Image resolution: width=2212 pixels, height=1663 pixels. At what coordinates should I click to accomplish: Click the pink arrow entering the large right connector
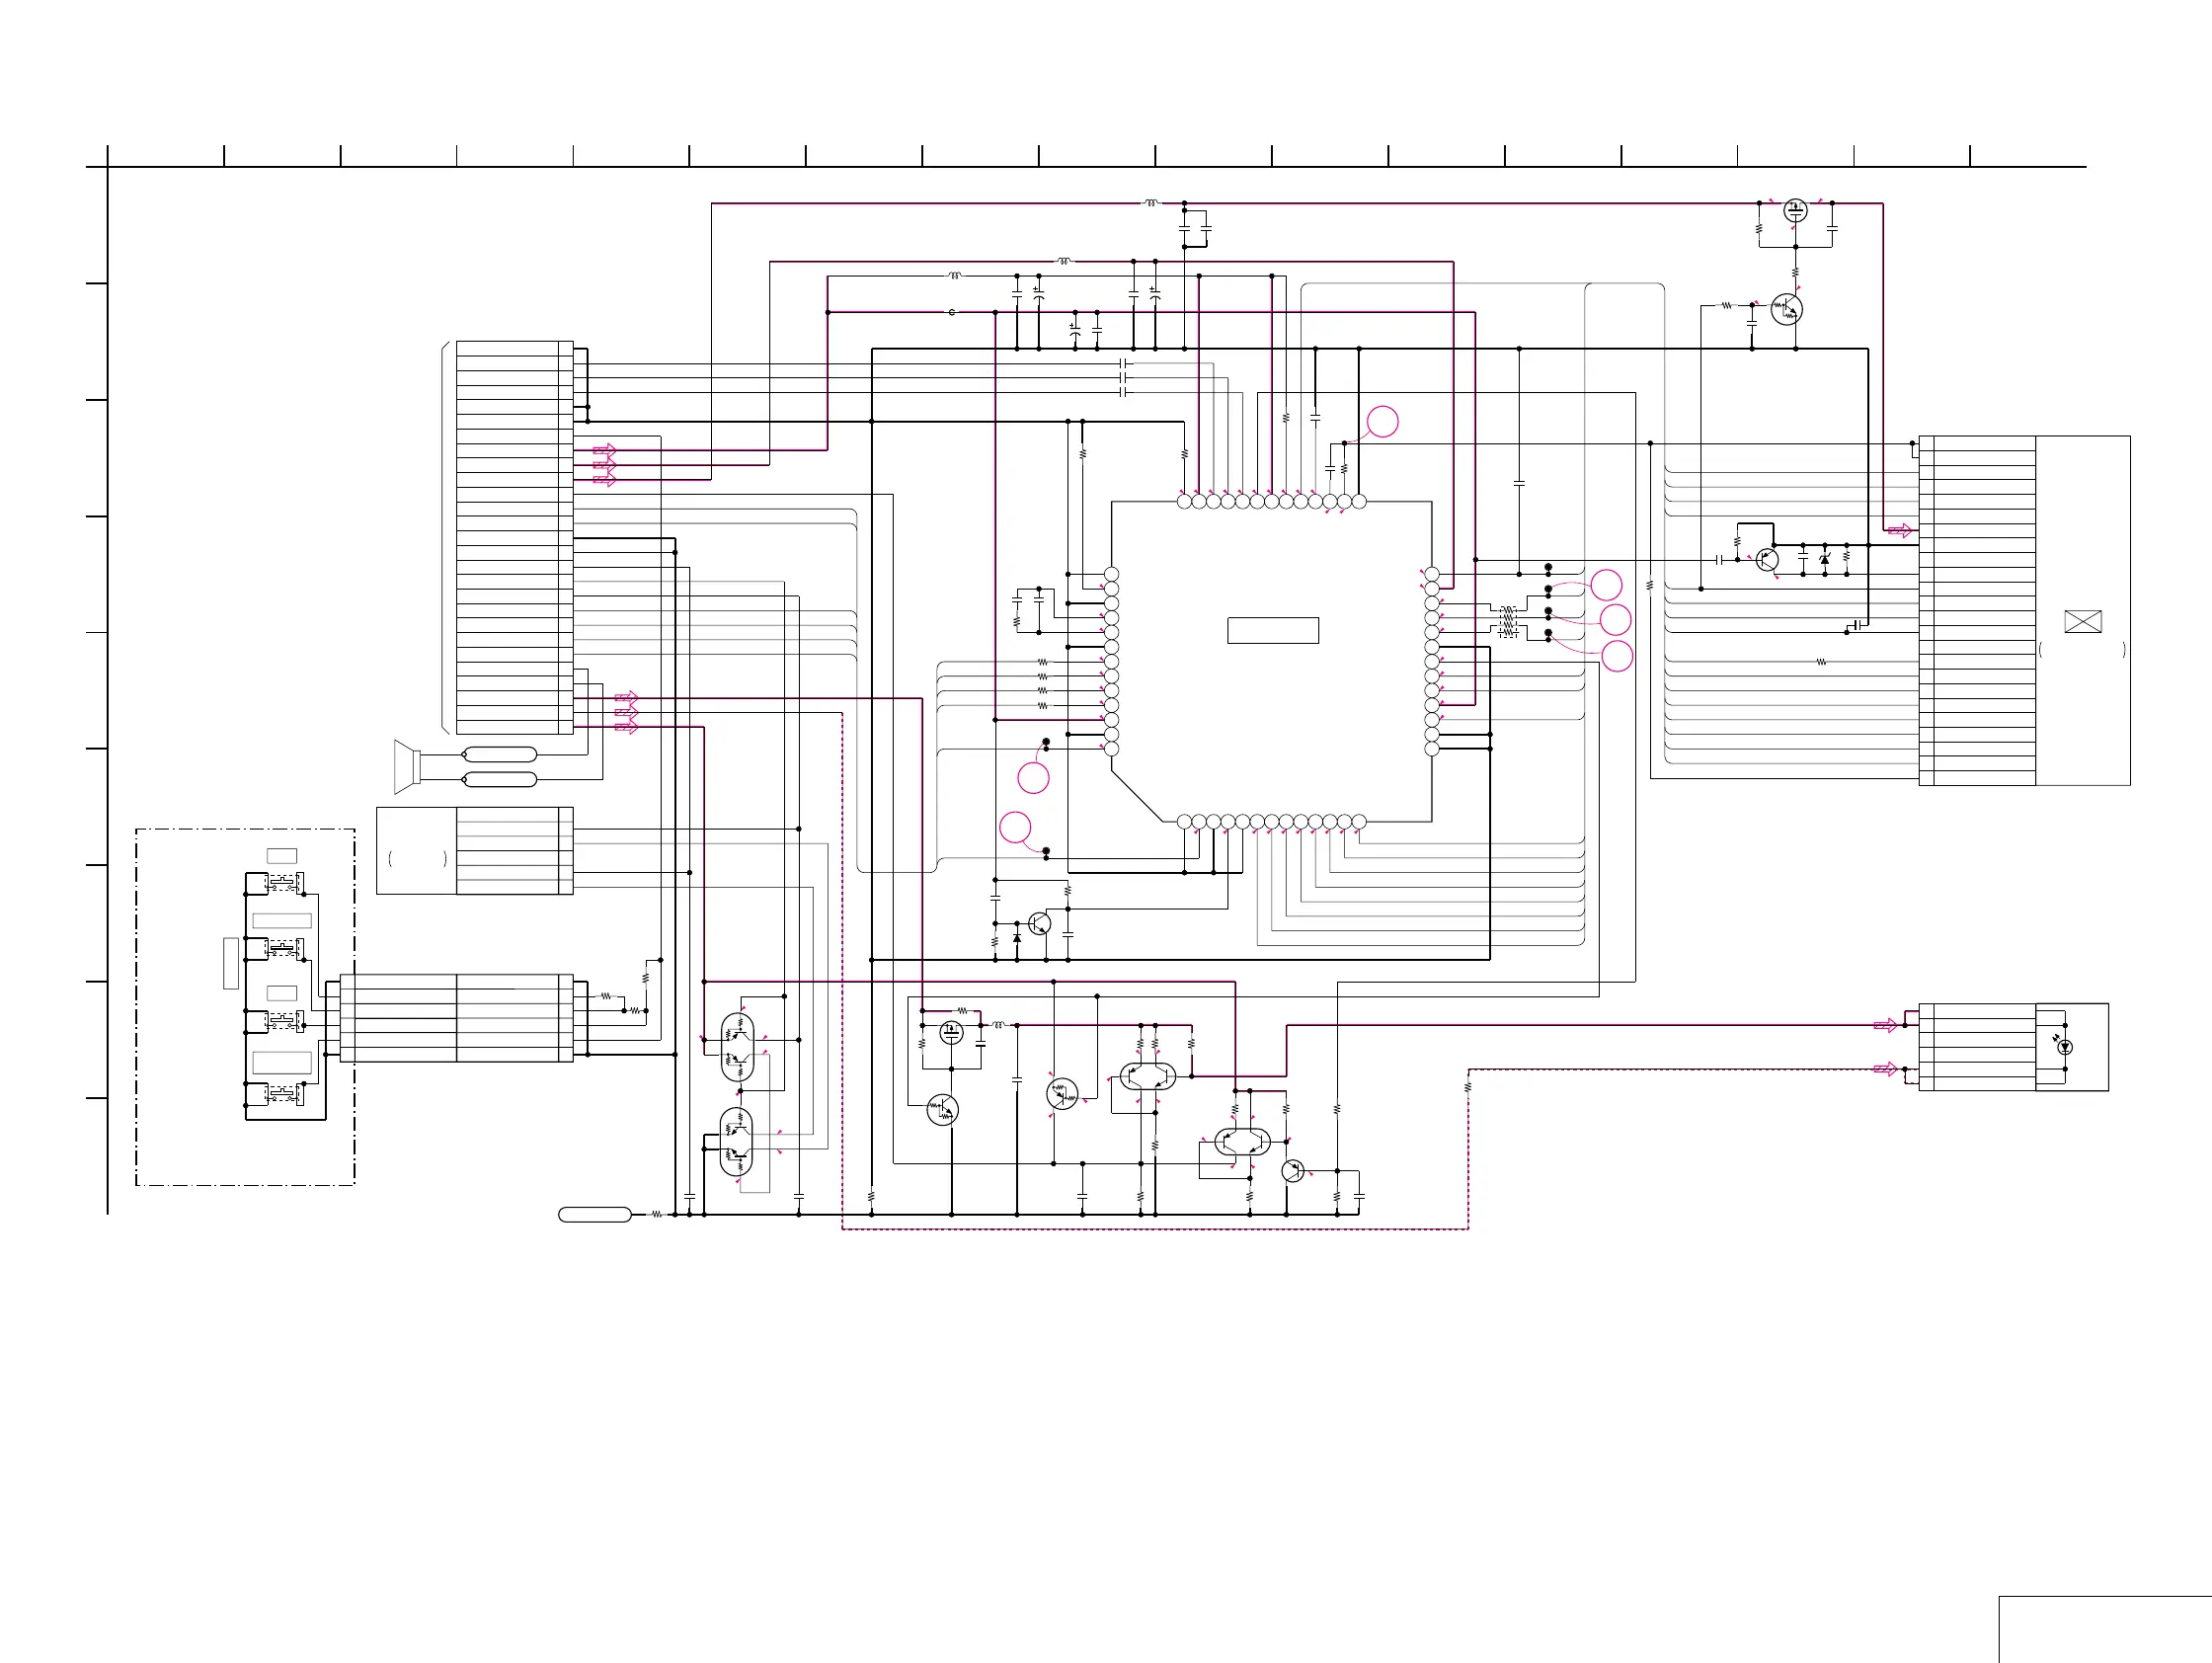(x=1899, y=531)
